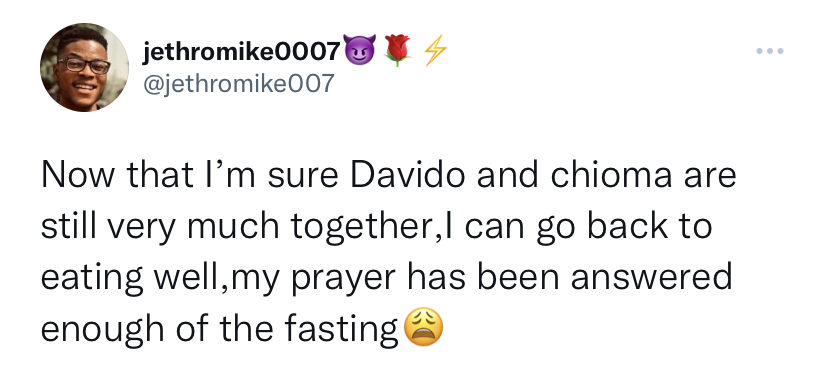Click the word eating in the tweet
This screenshot has height=382, width=828.
pos(92,278)
